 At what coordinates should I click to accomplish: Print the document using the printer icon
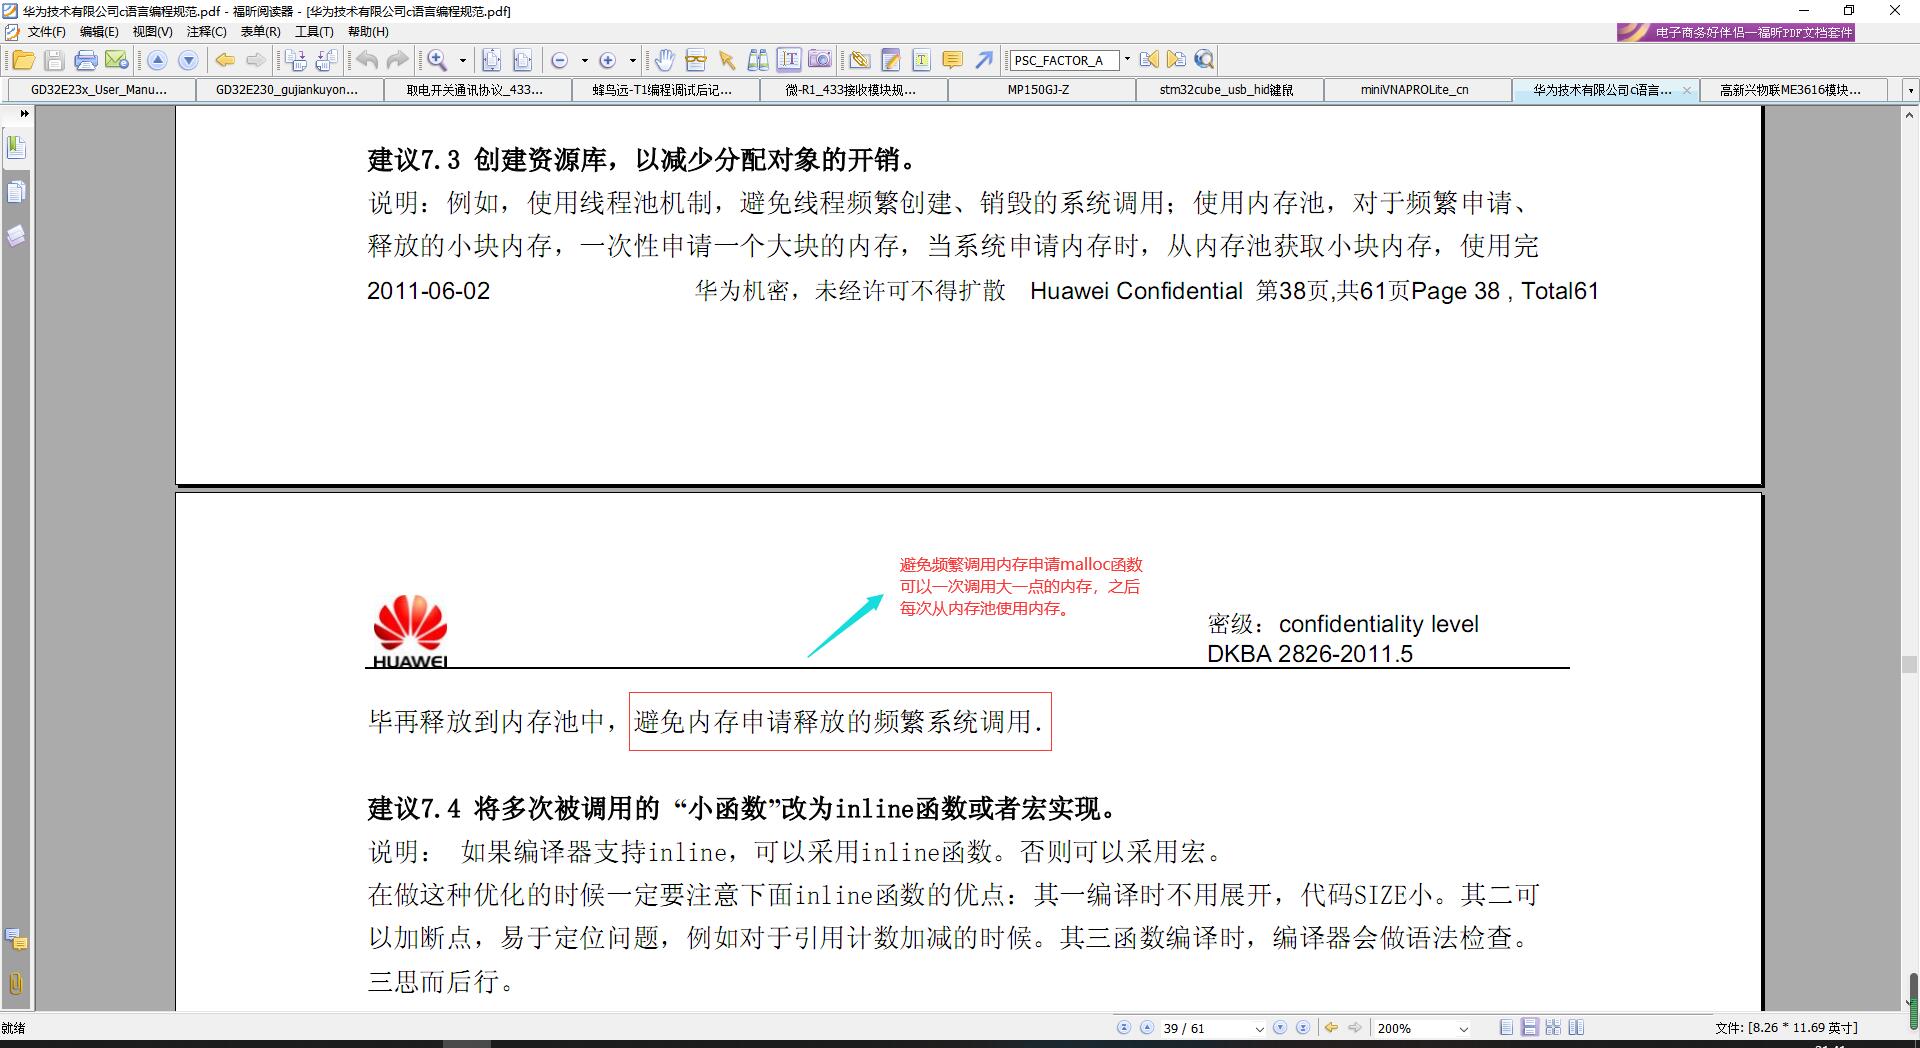pos(87,60)
